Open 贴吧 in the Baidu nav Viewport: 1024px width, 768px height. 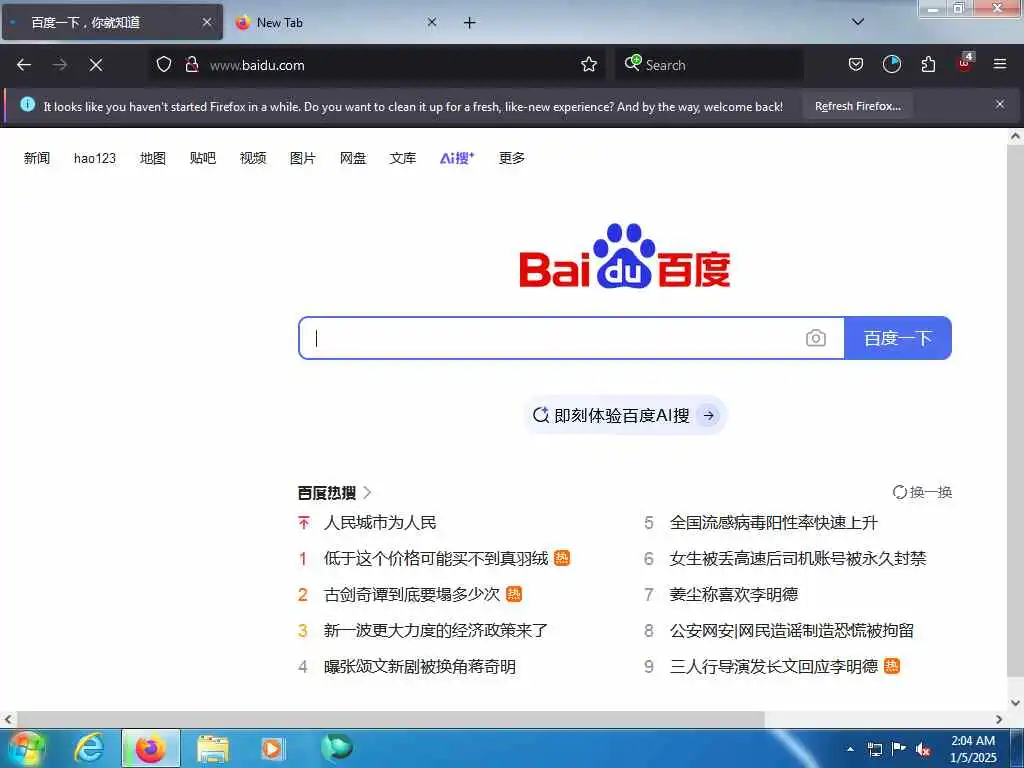tap(202, 158)
